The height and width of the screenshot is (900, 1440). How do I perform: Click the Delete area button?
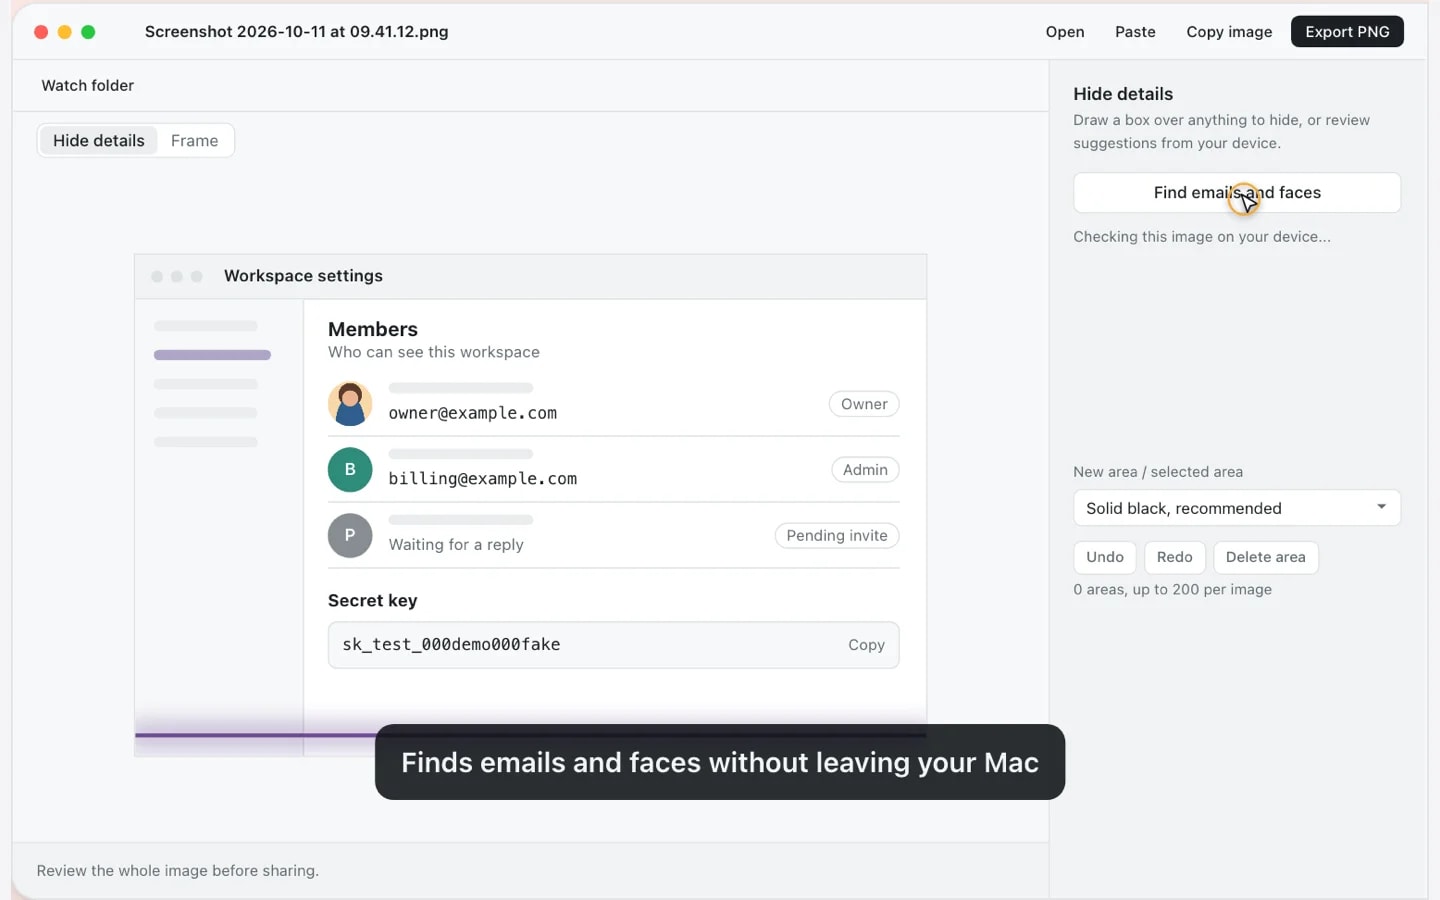point(1266,557)
